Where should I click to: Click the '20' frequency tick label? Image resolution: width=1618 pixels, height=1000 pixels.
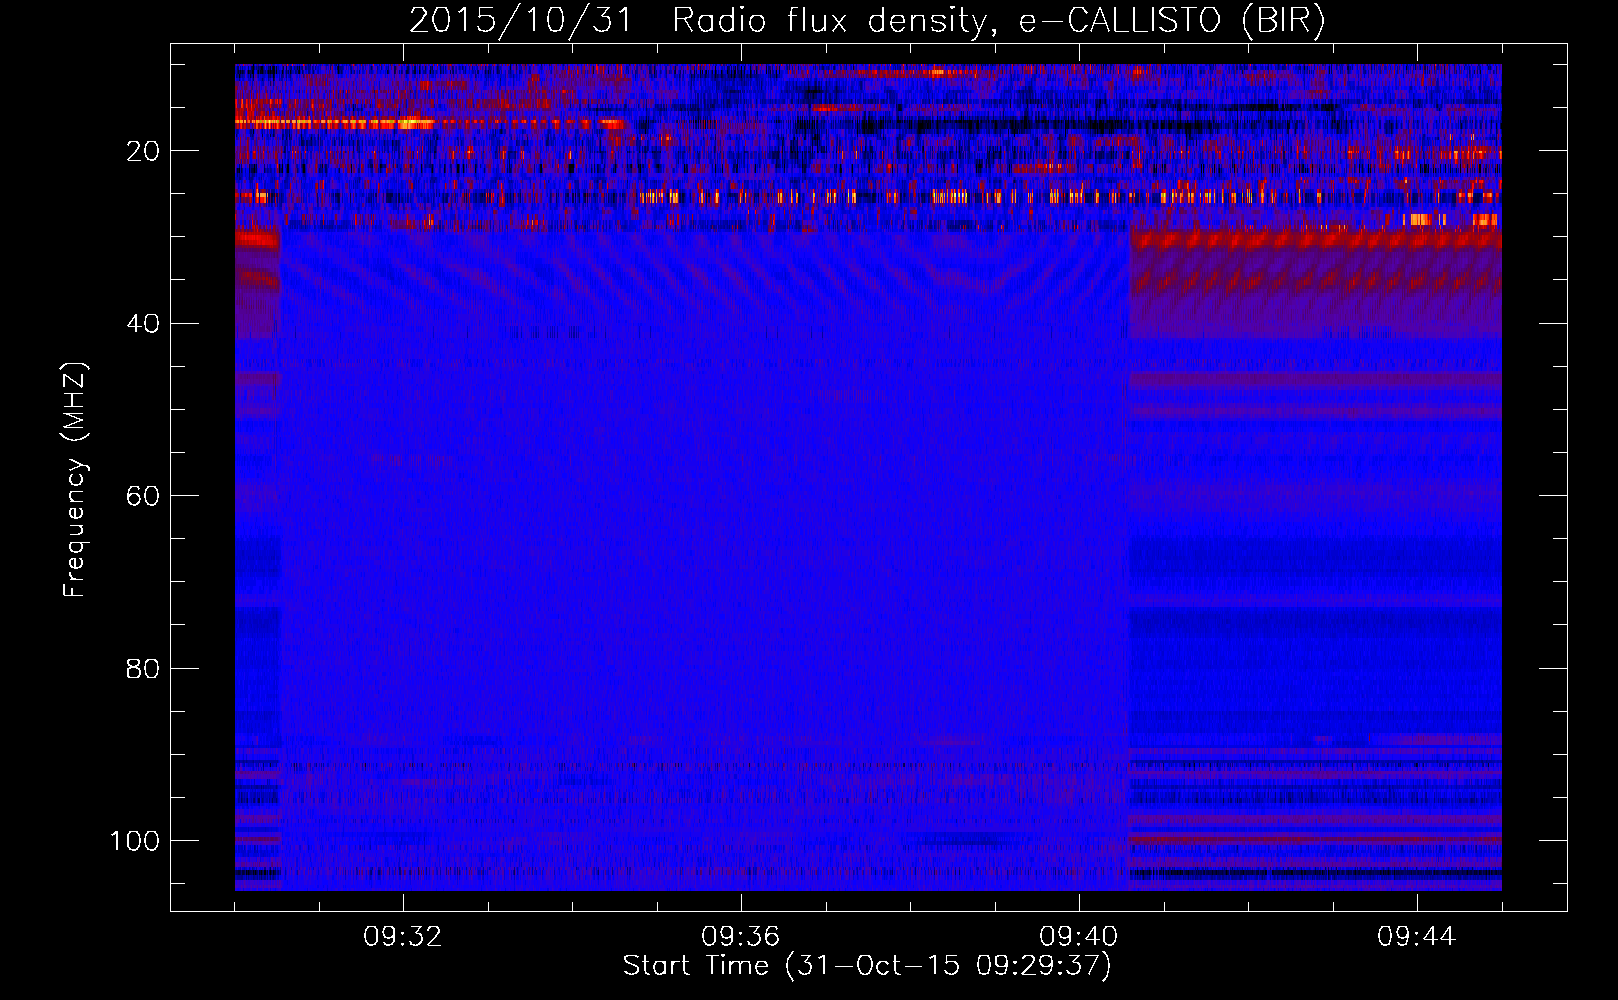[x=143, y=151]
